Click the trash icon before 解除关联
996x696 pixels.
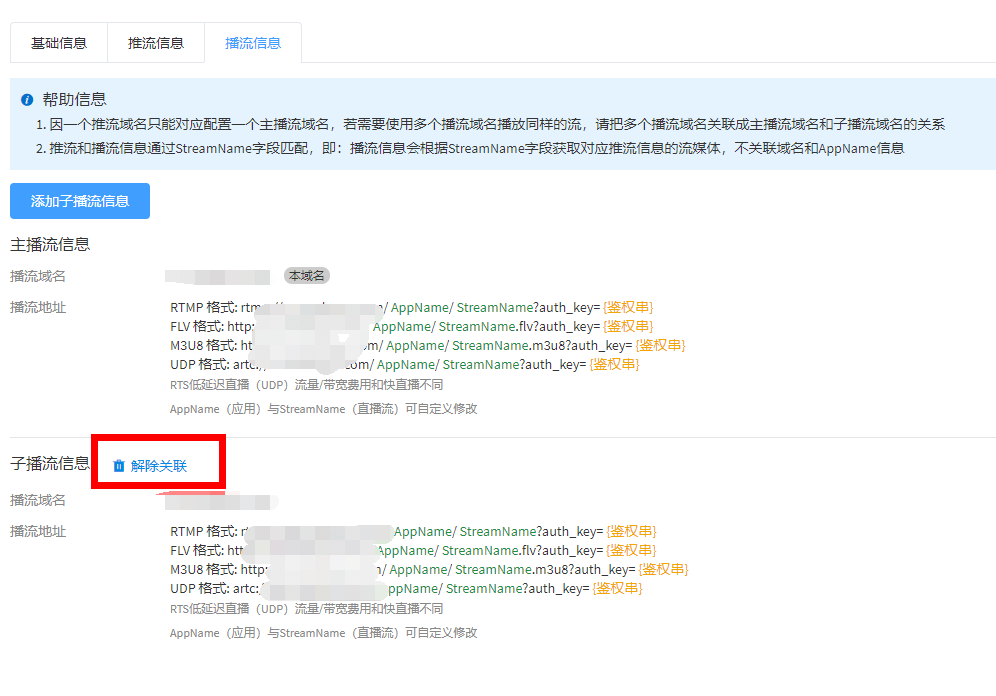119,466
